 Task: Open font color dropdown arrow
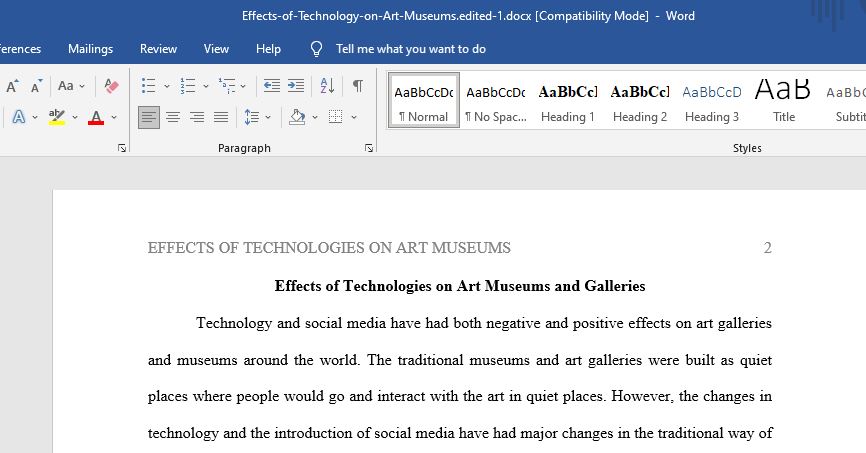point(114,117)
